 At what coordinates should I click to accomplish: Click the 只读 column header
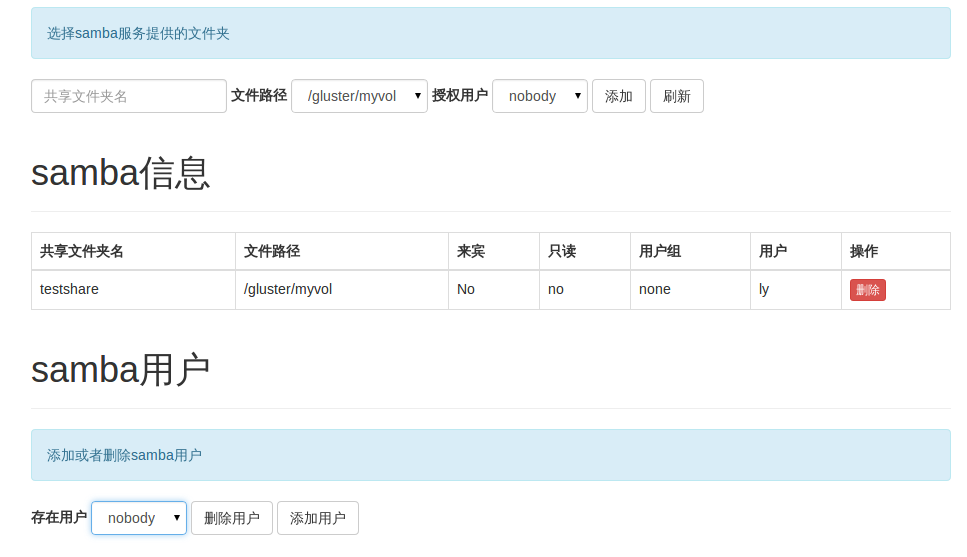point(585,251)
